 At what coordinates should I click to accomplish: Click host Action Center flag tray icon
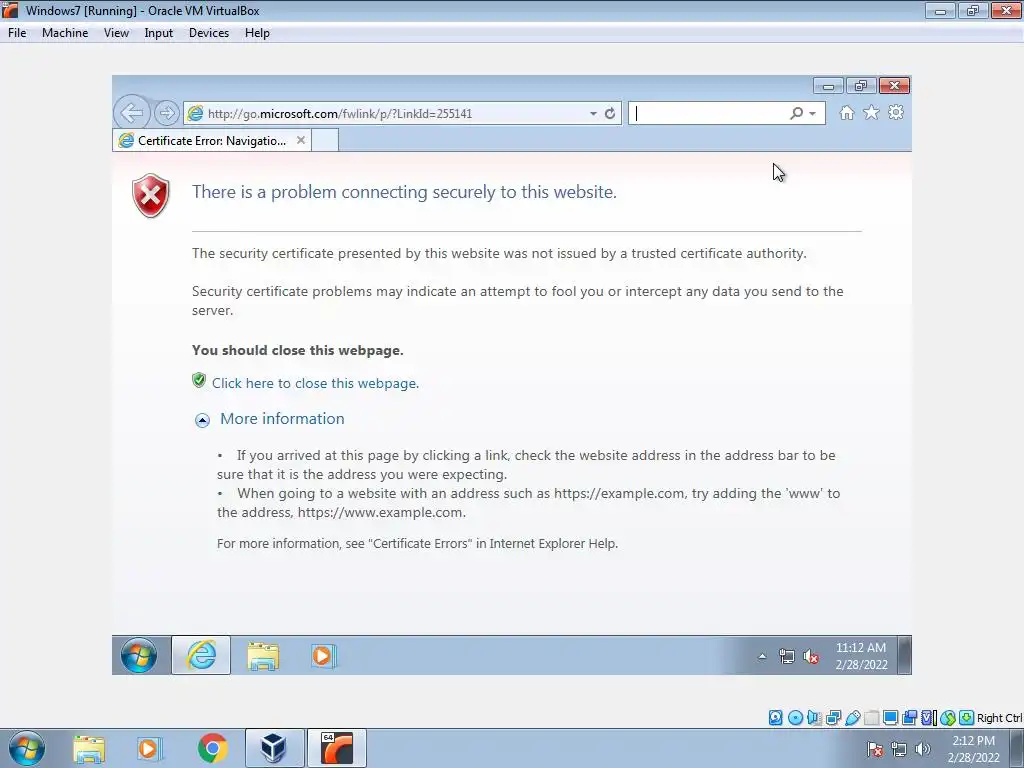tap(875, 749)
